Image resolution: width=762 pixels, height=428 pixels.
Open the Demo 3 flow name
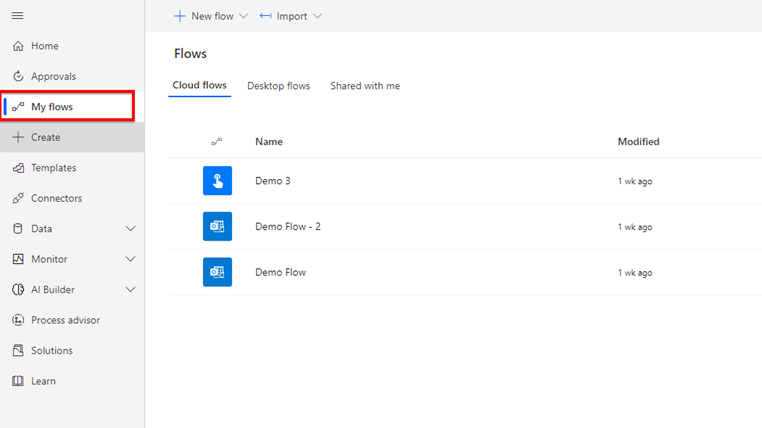(273, 181)
